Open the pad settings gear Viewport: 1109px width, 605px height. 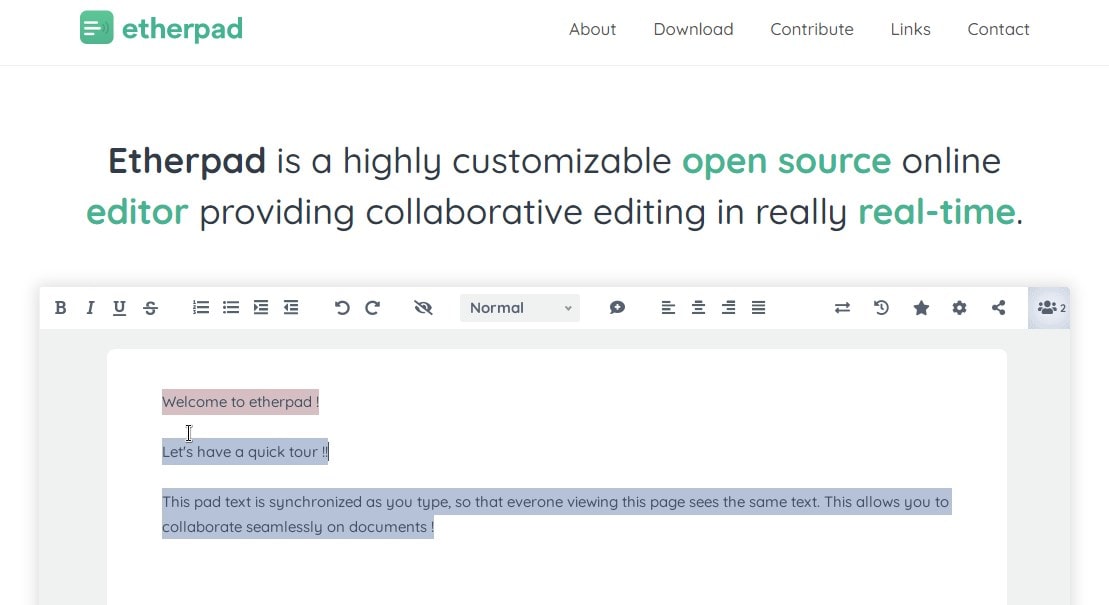click(x=959, y=307)
